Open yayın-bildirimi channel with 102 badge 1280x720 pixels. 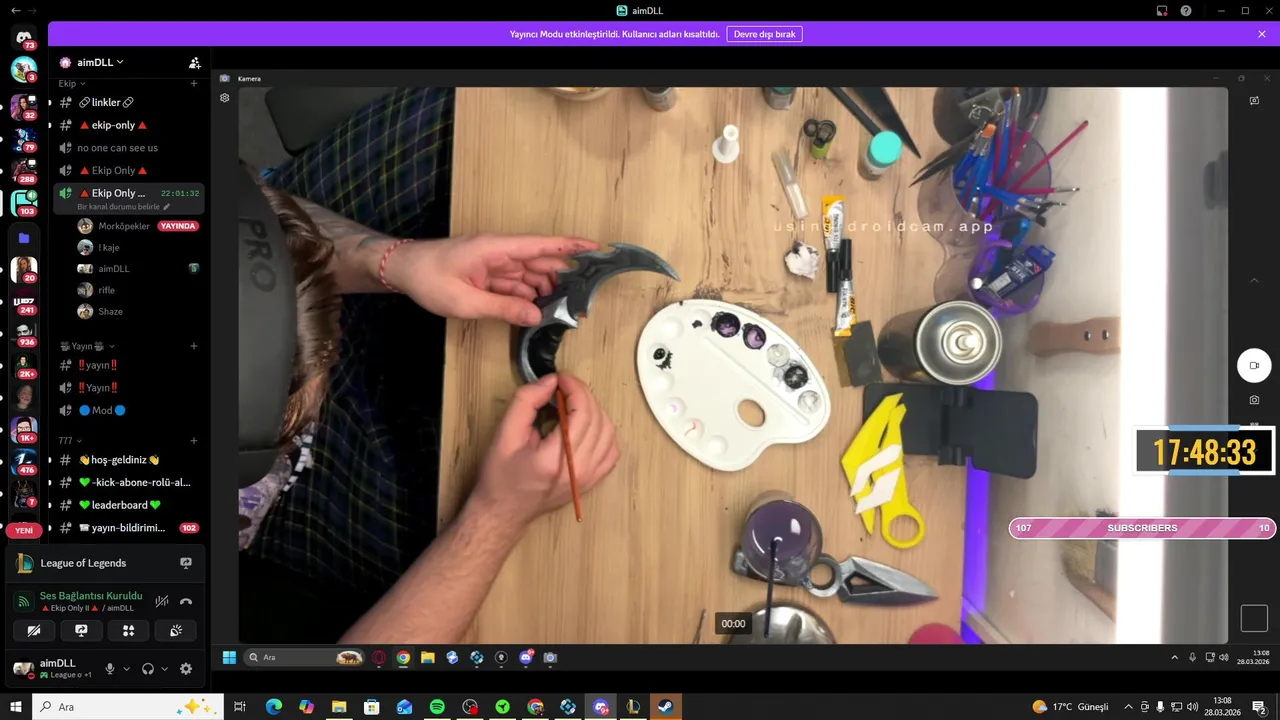coord(128,527)
